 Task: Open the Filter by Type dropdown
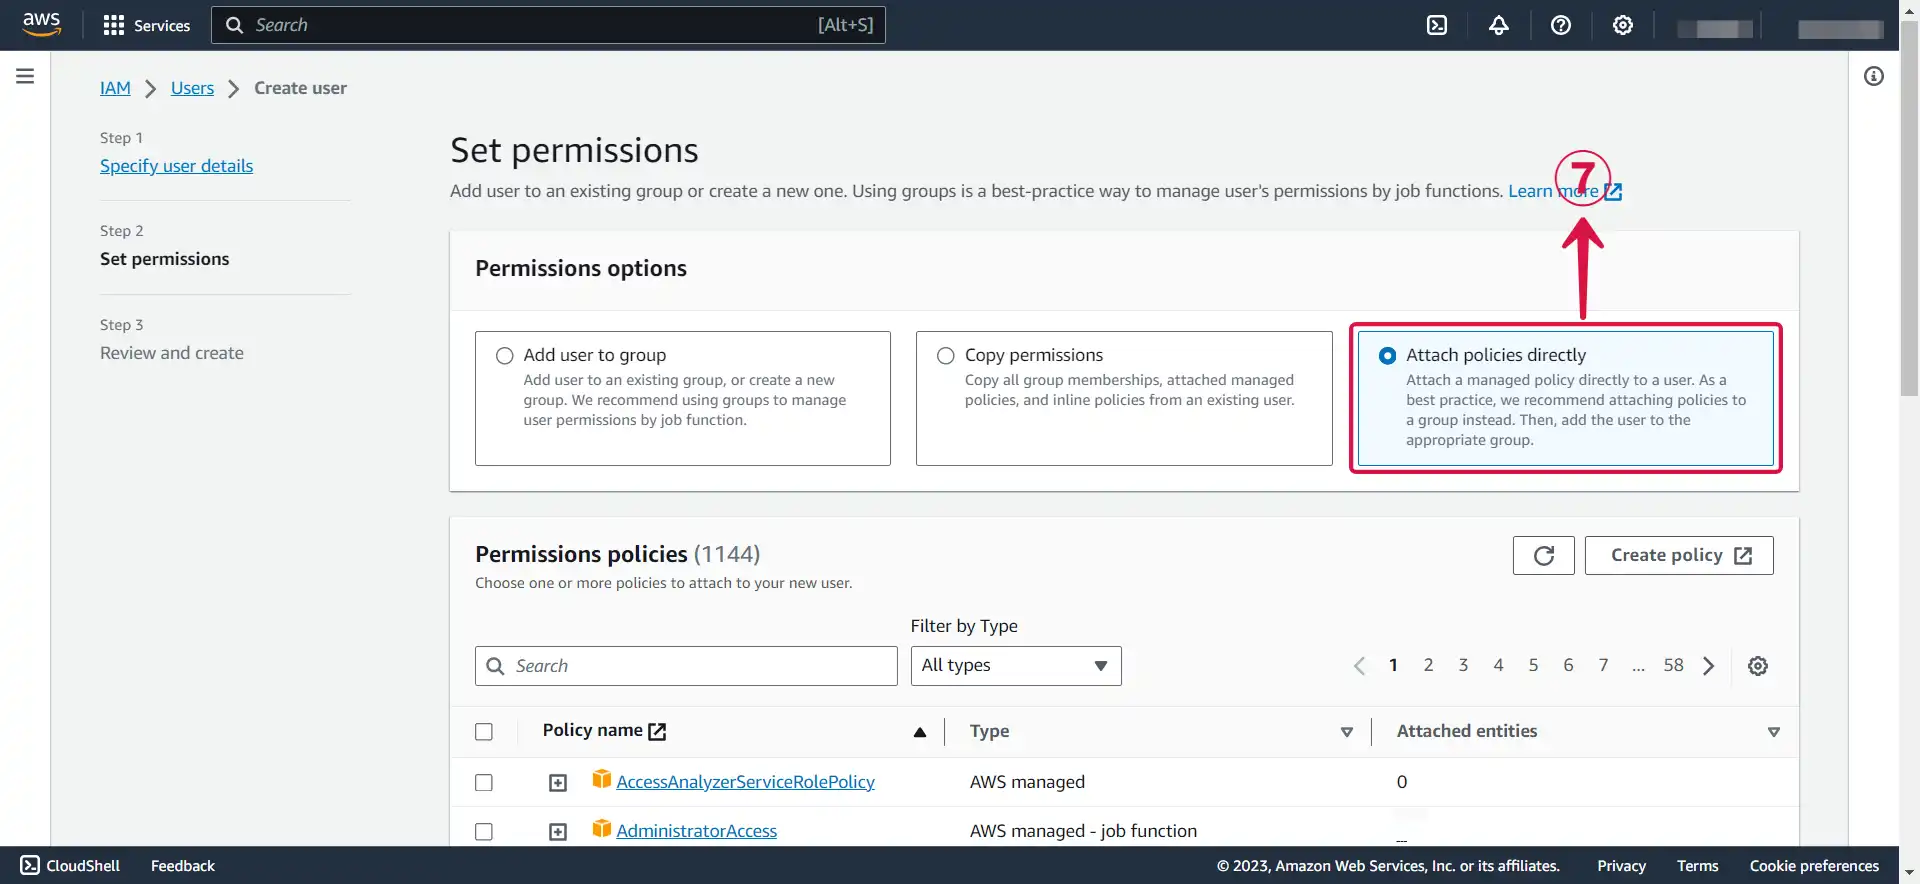[x=1016, y=666]
